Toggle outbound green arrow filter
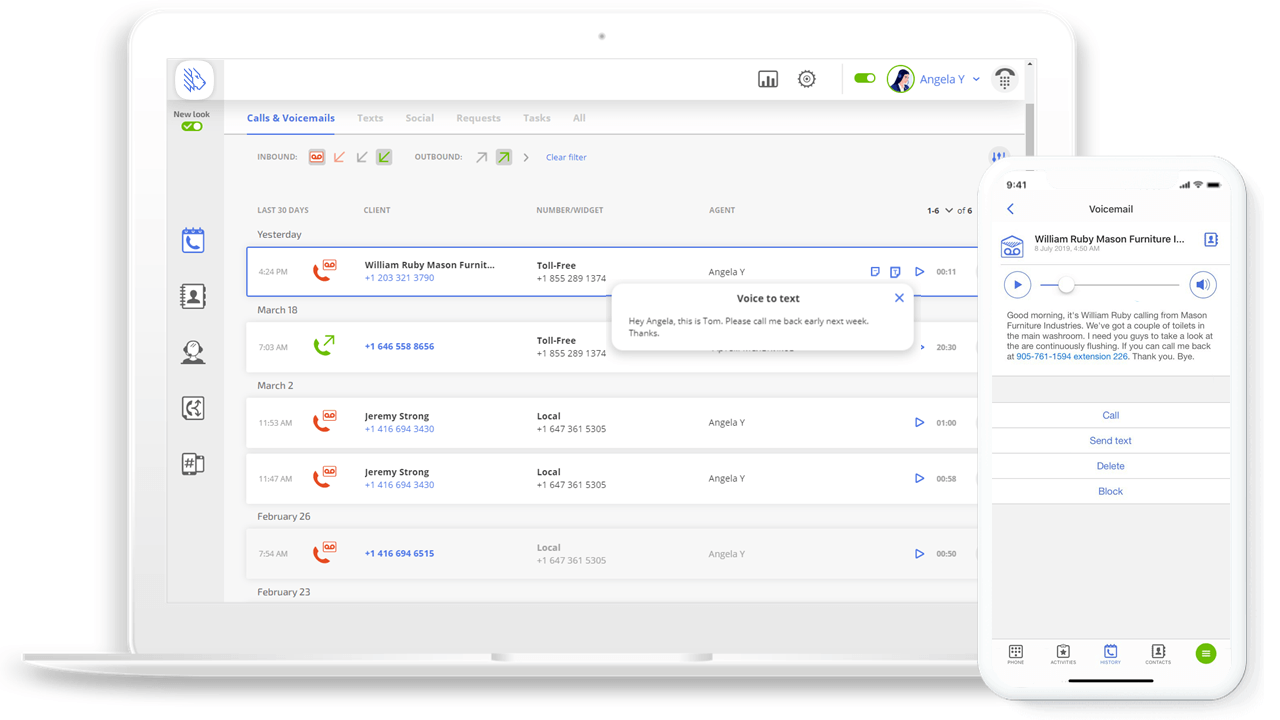This screenshot has height=720, width=1280. (x=504, y=157)
